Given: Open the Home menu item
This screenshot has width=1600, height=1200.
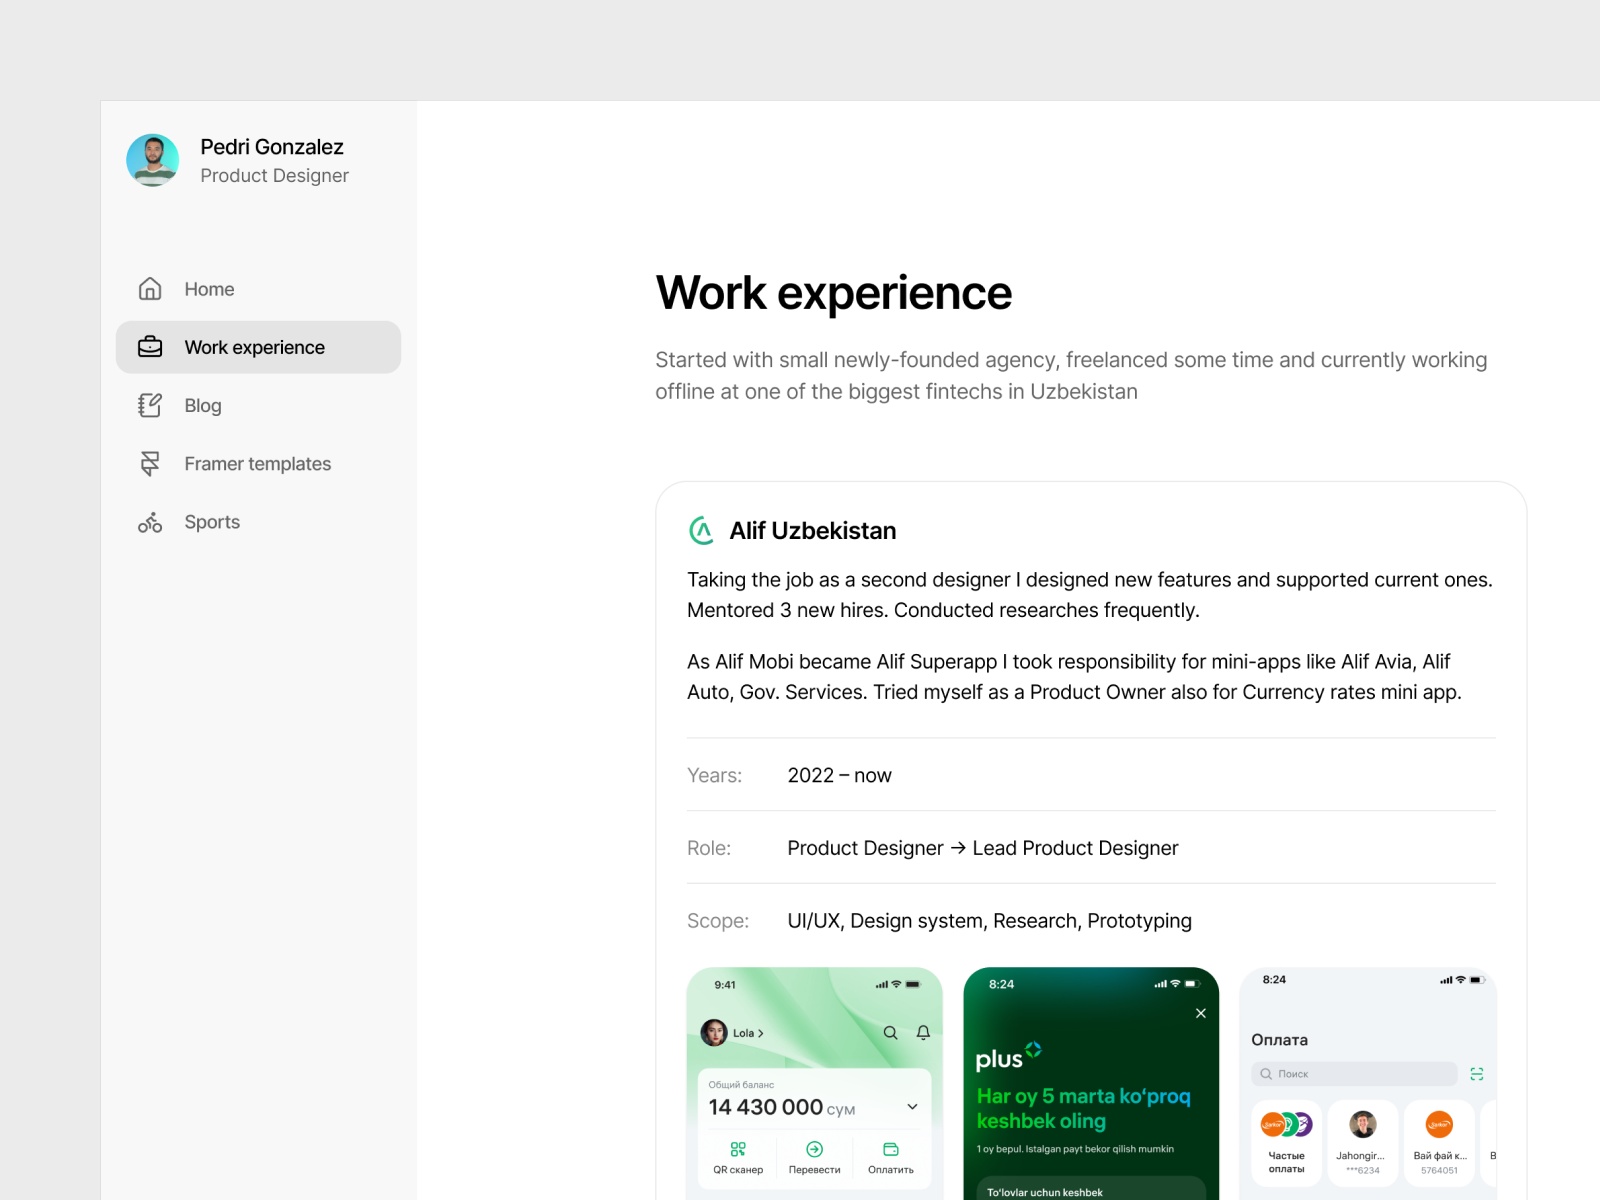Looking at the screenshot, I should (x=258, y=289).
